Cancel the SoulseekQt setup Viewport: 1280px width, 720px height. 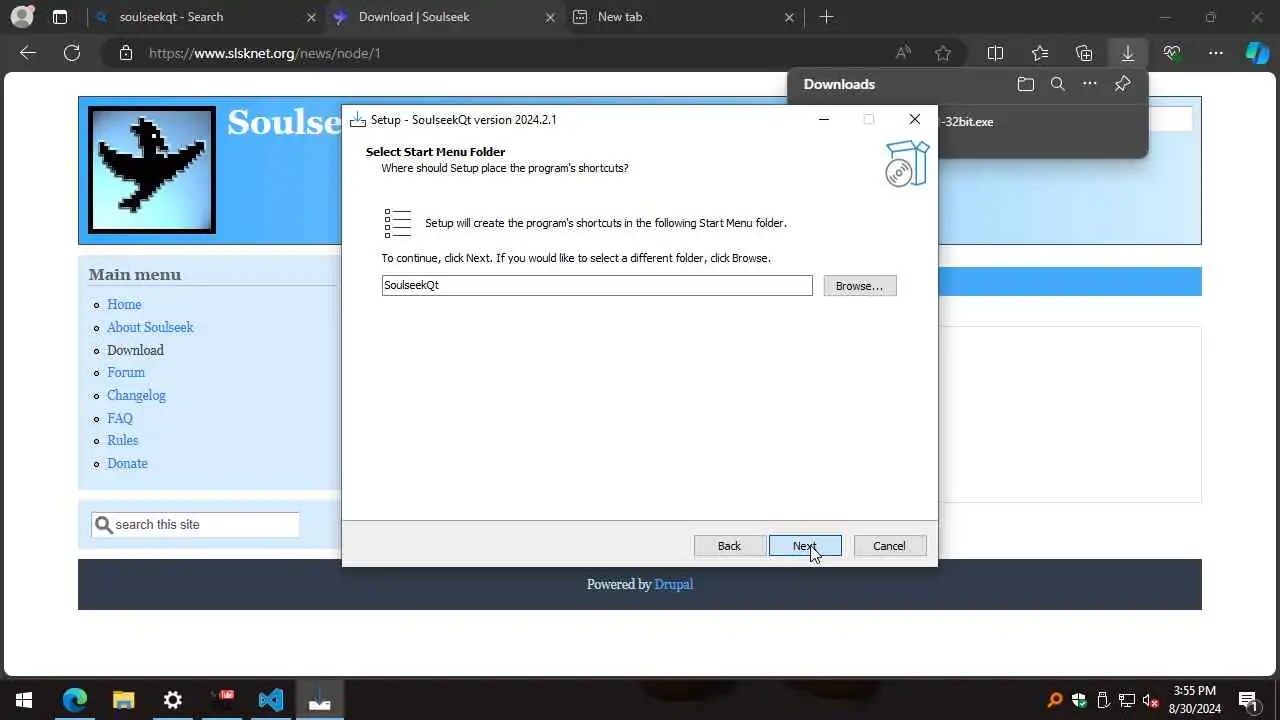[889, 546]
